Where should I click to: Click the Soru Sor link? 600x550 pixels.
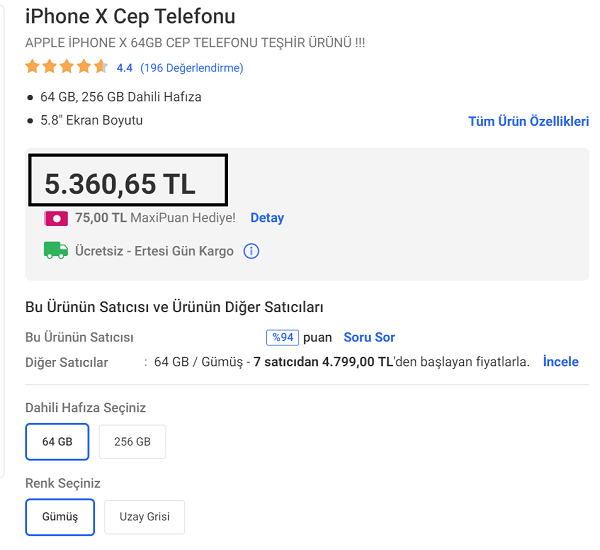369,337
